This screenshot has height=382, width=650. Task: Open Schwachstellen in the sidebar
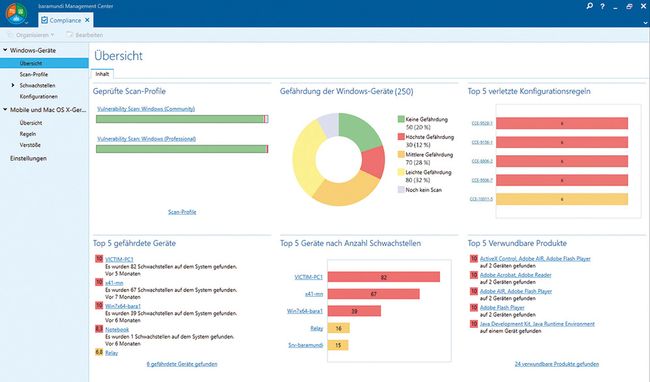37,85
